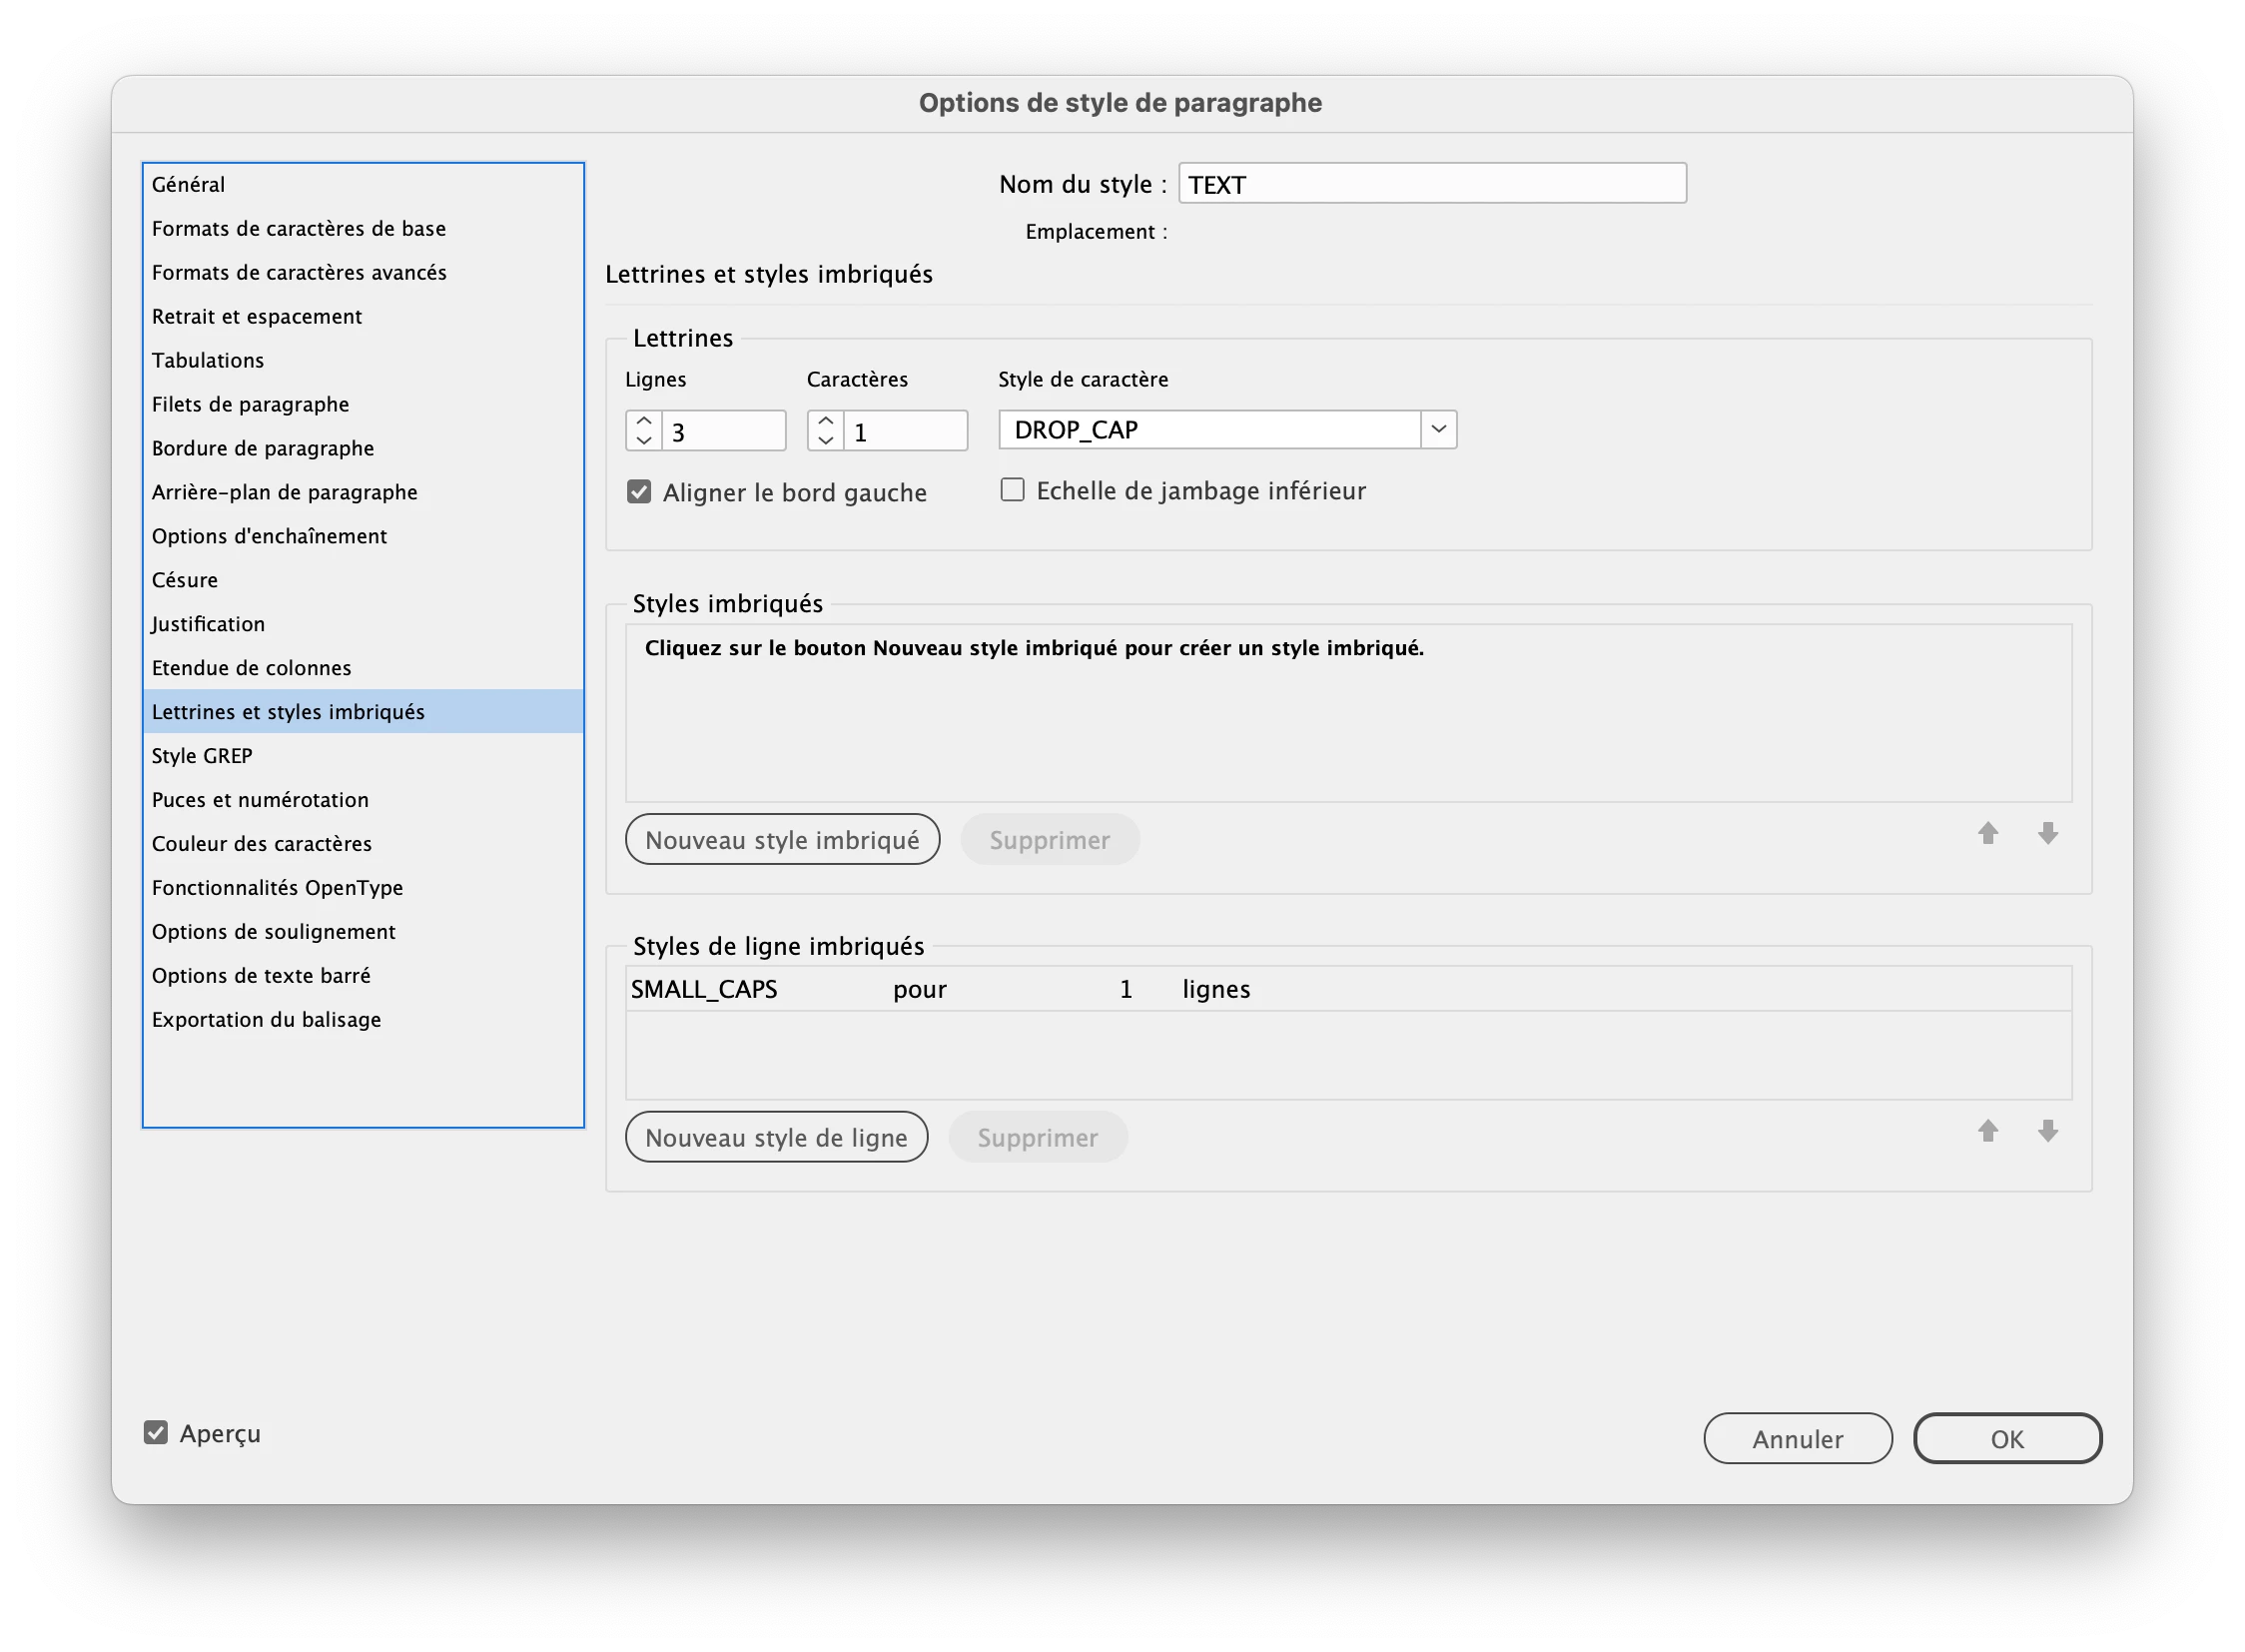Image resolution: width=2245 pixels, height=1652 pixels.
Task: Go to Césure settings
Action: [x=363, y=581]
